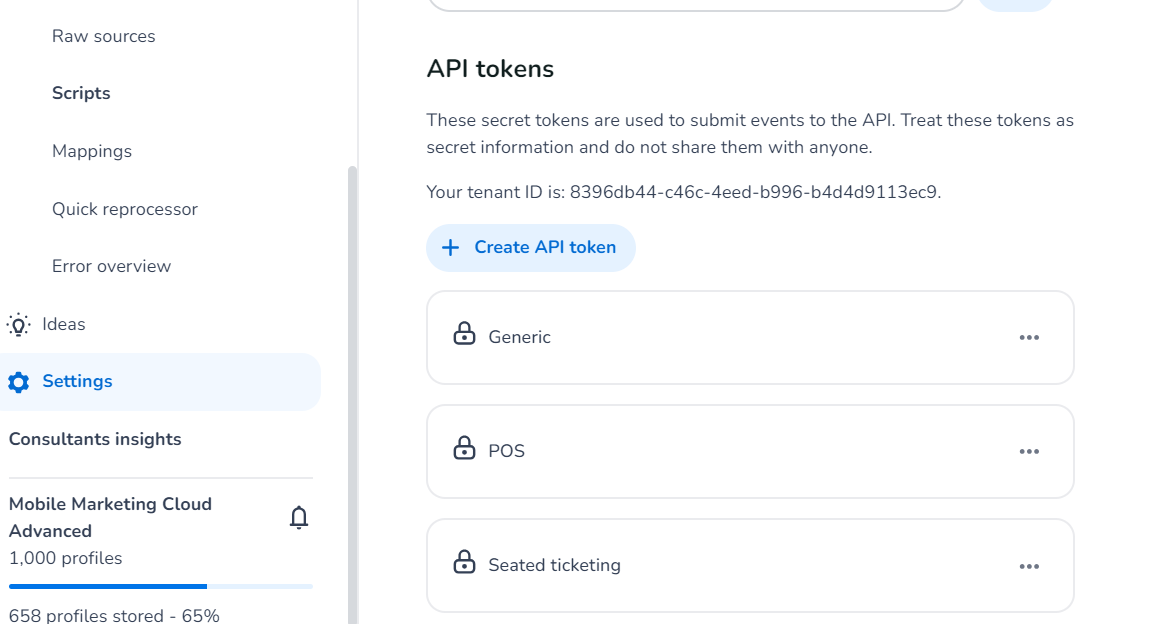The width and height of the screenshot is (1168, 624).
Task: Click the Settings gear icon
Action: pos(18,382)
